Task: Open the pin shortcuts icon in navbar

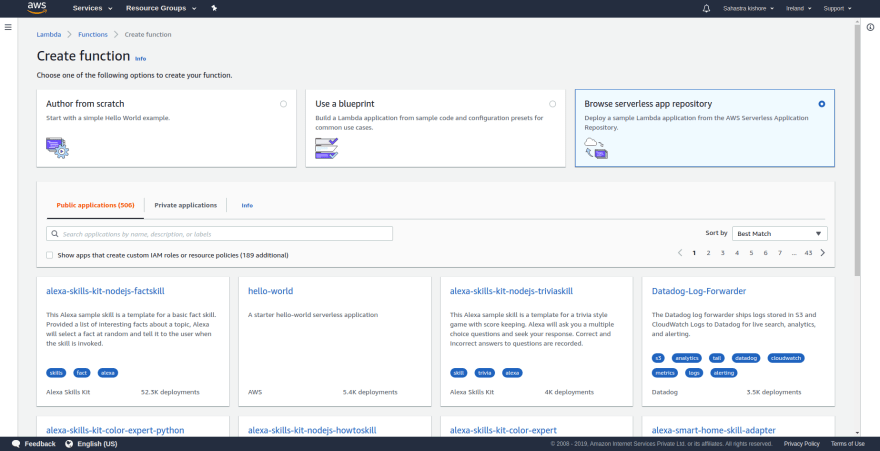Action: pos(214,8)
